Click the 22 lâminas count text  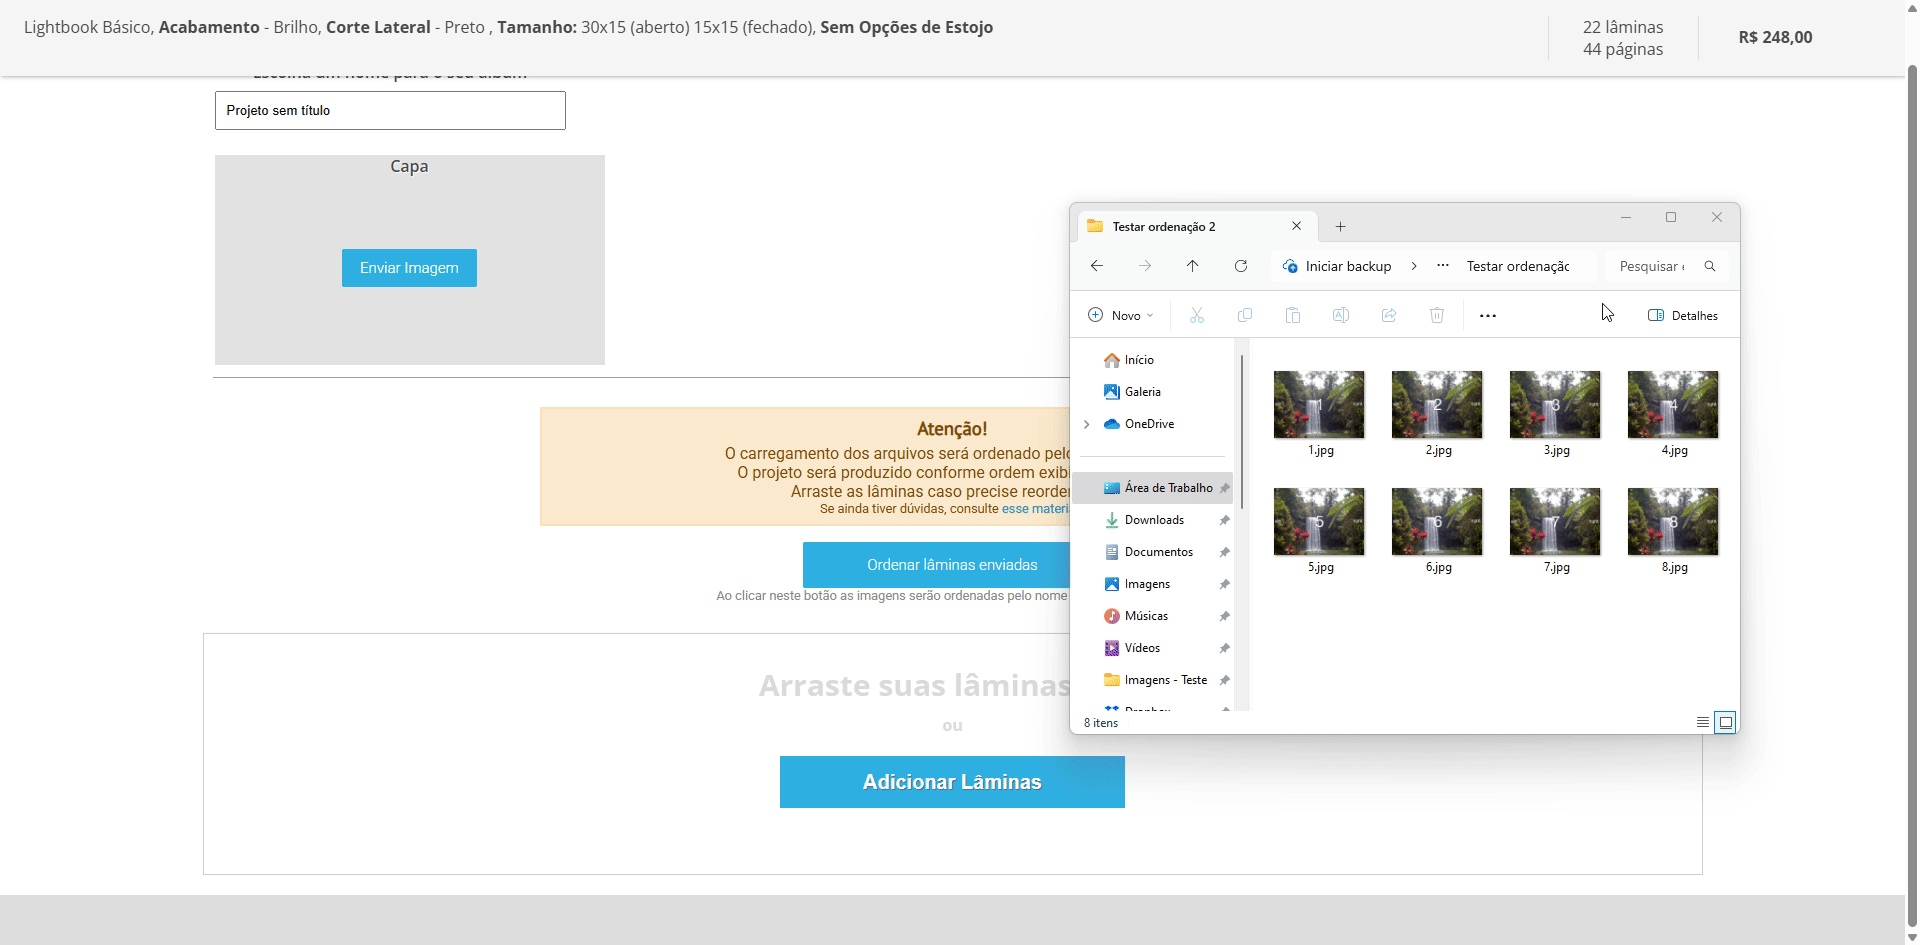[1623, 27]
